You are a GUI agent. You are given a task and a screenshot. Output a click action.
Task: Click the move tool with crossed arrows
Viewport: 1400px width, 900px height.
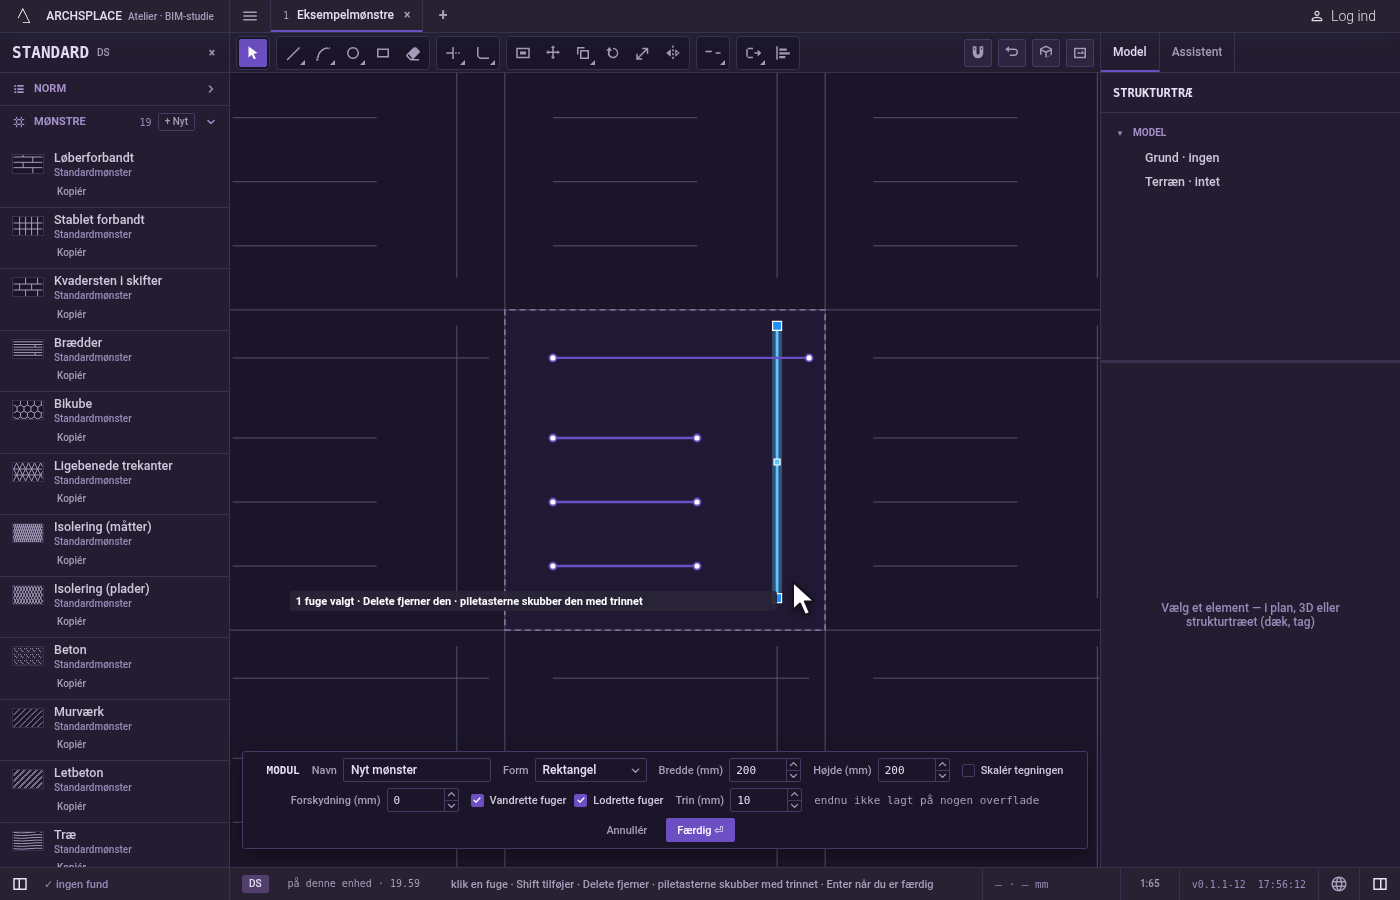click(x=553, y=53)
